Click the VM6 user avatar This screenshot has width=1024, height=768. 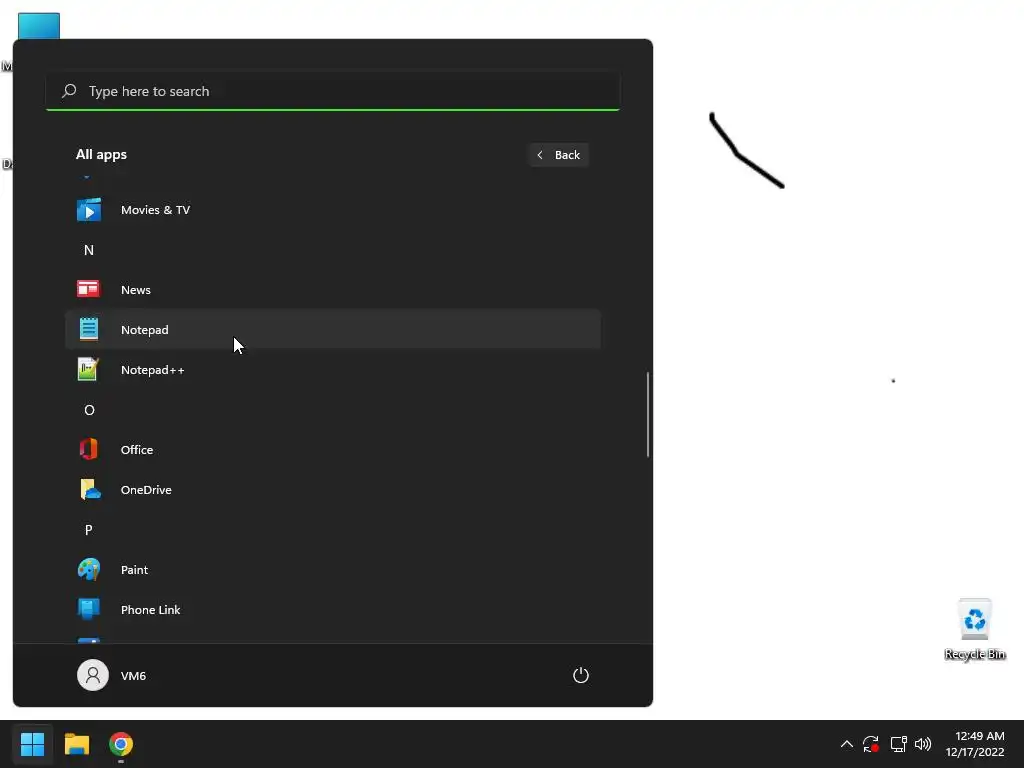[93, 675]
